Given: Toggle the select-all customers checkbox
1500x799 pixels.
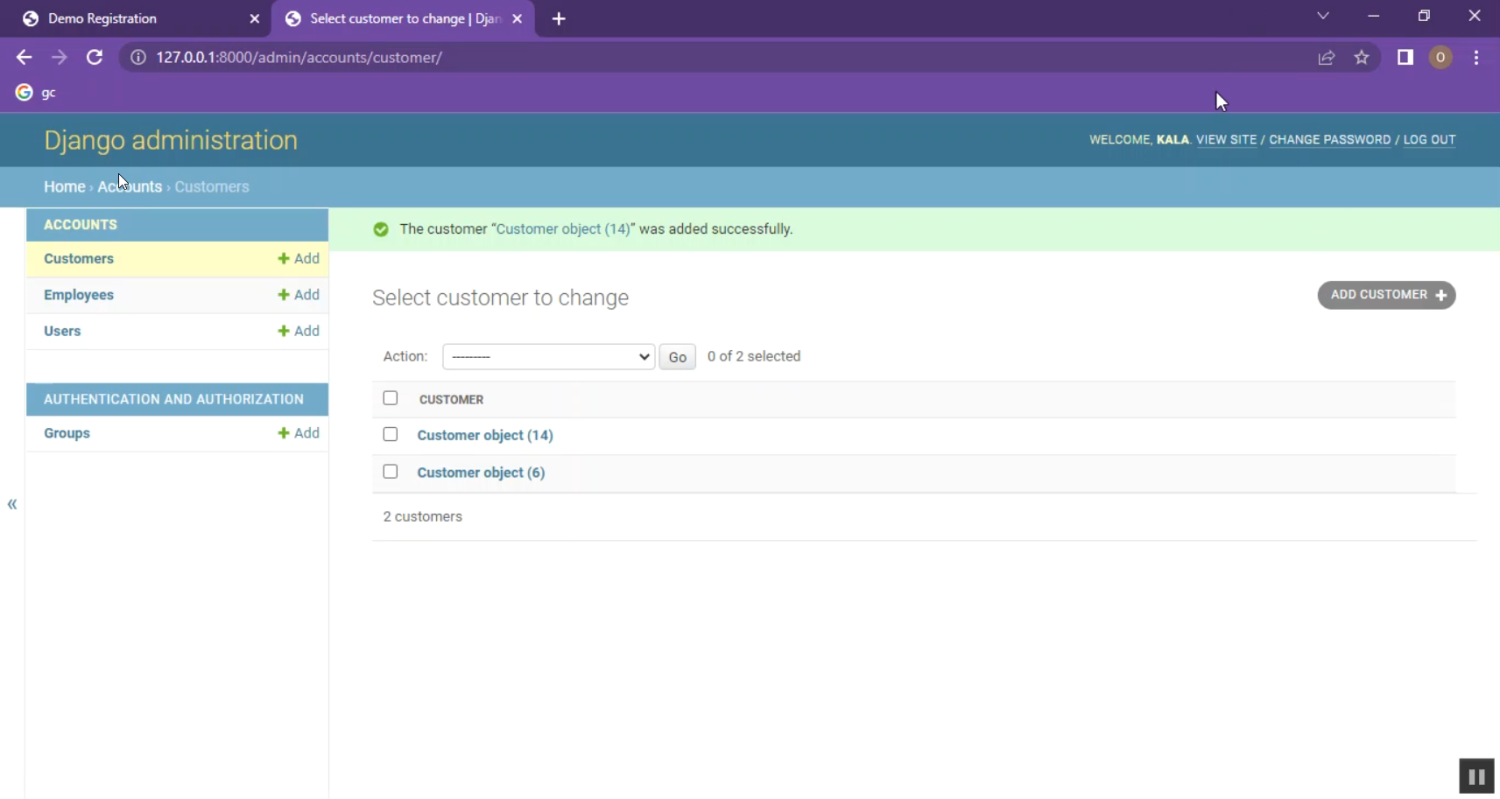Looking at the screenshot, I should 390,398.
